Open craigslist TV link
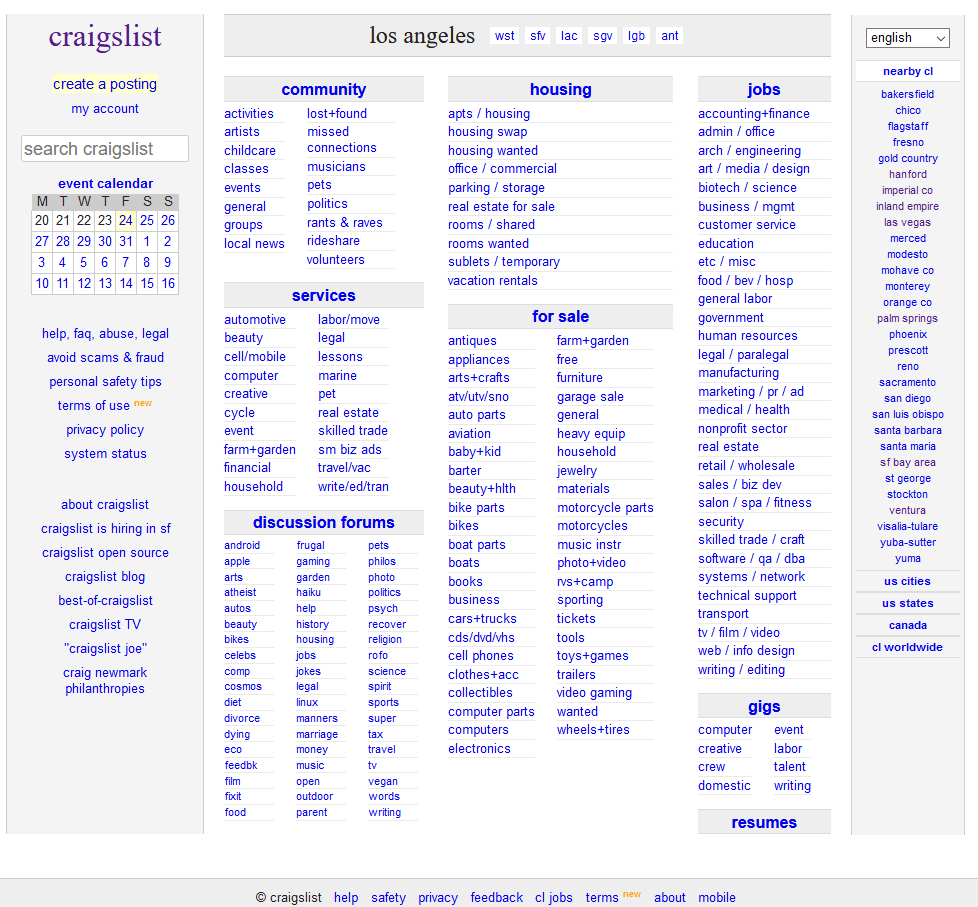978x907 pixels. pyautogui.click(x=105, y=624)
